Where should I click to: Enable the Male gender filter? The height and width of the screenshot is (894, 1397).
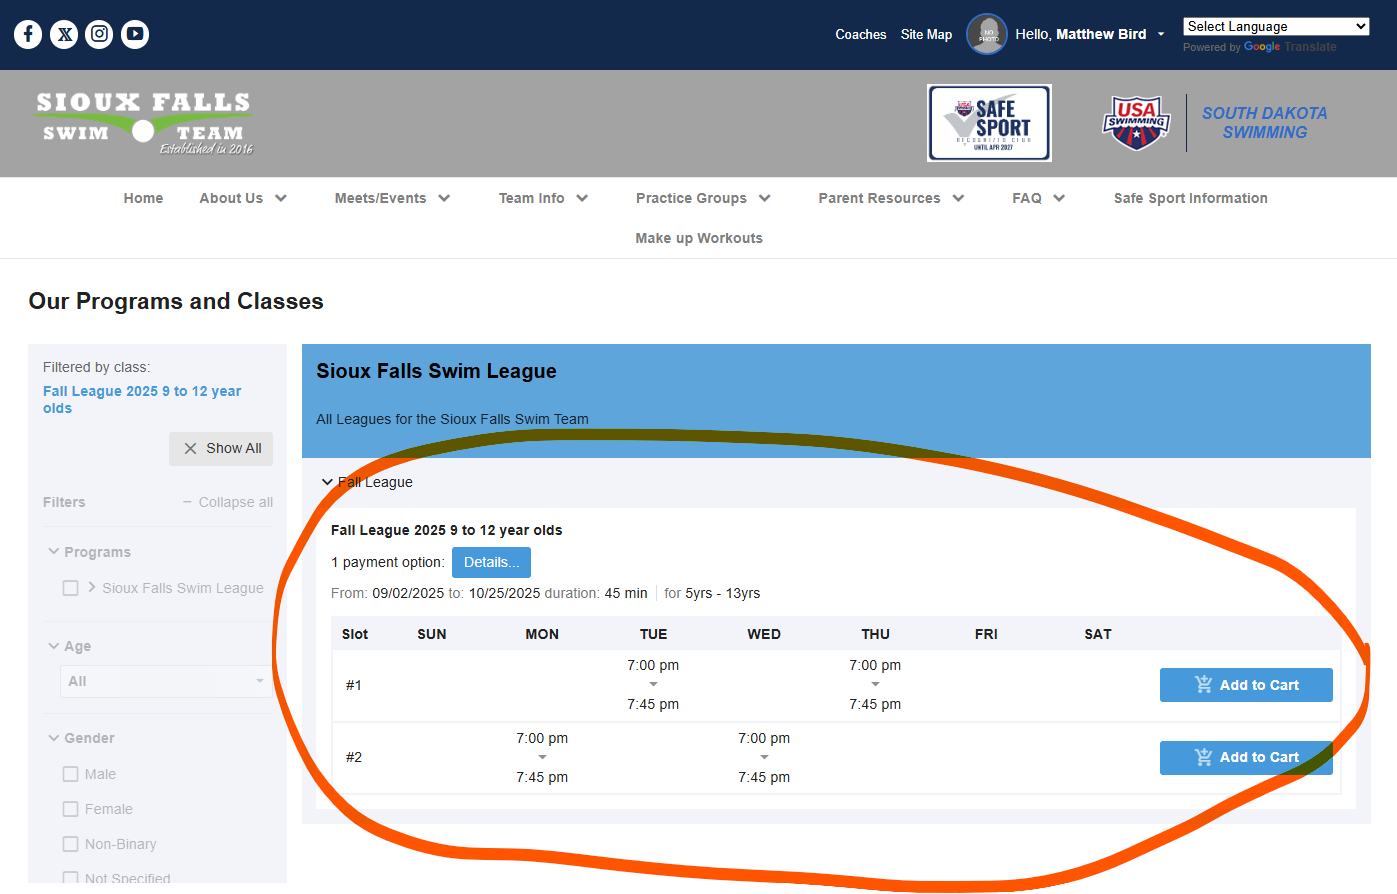click(x=71, y=774)
